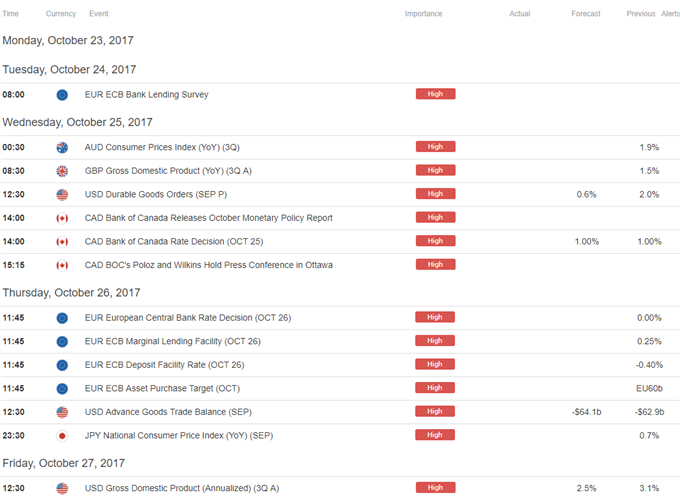The width and height of the screenshot is (680, 499).
Task: Click the High badge for European Central Bank Rate Decision
Action: [x=435, y=317]
